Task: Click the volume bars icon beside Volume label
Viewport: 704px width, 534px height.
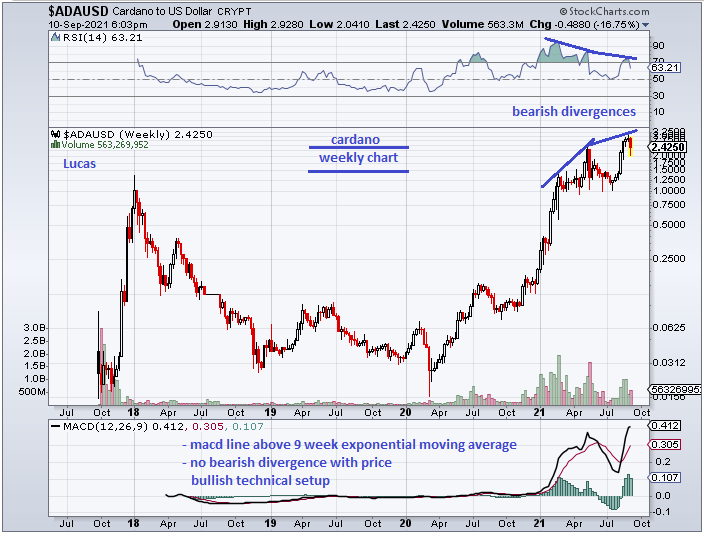Action: pos(56,145)
